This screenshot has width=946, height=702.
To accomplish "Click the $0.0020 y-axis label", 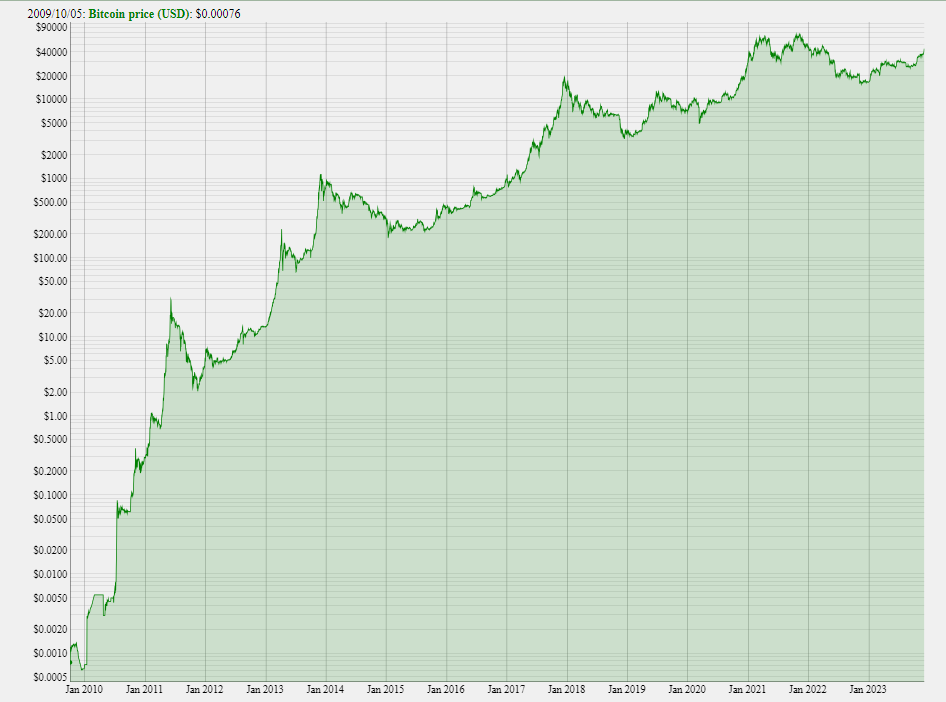I will point(50,630).
